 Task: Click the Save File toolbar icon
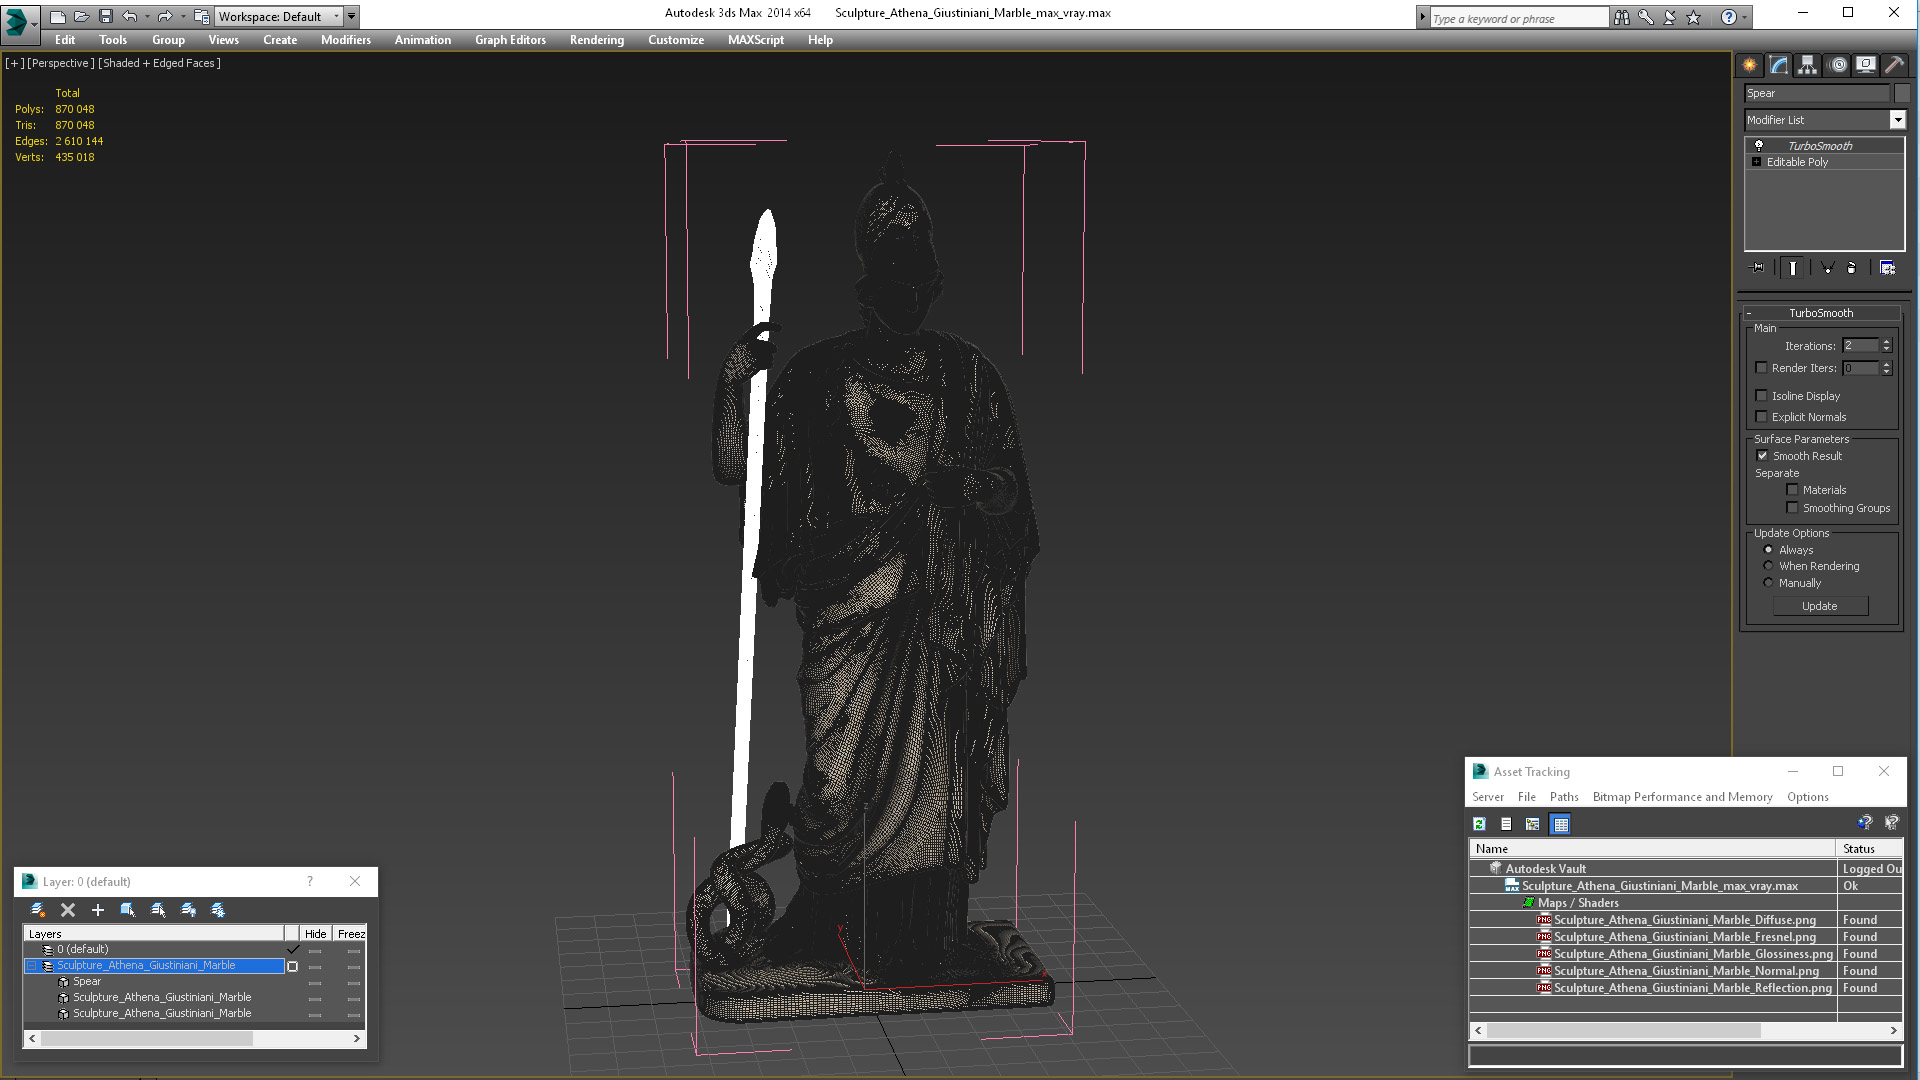(x=106, y=16)
